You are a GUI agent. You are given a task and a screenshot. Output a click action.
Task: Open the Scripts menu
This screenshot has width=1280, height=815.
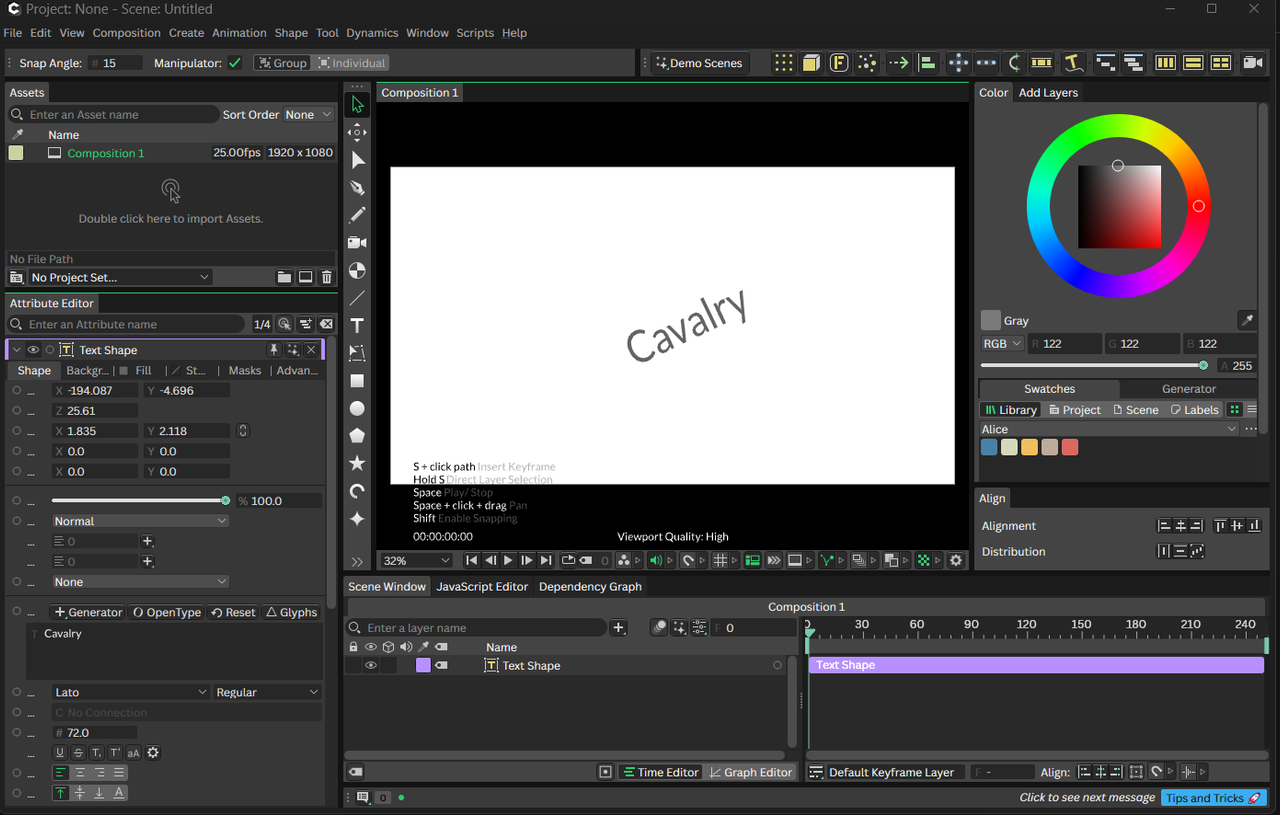(475, 33)
